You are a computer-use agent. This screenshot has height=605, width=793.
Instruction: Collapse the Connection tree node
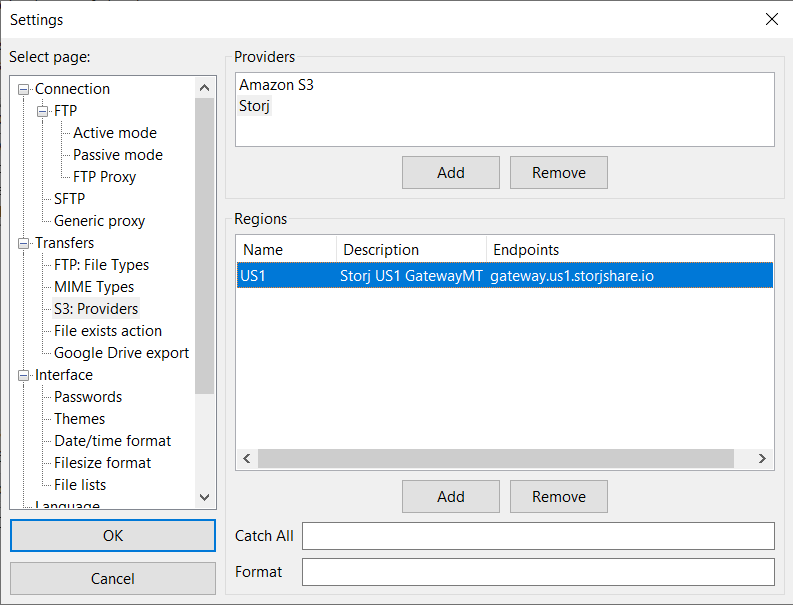pos(23,90)
